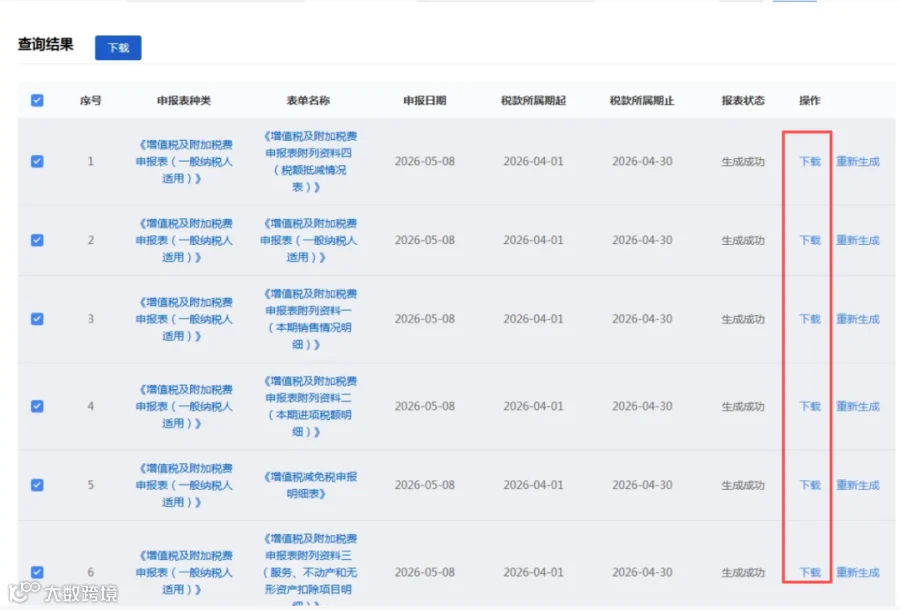Uncheck the checkbox for row 4
900x610 pixels.
pos(37,406)
